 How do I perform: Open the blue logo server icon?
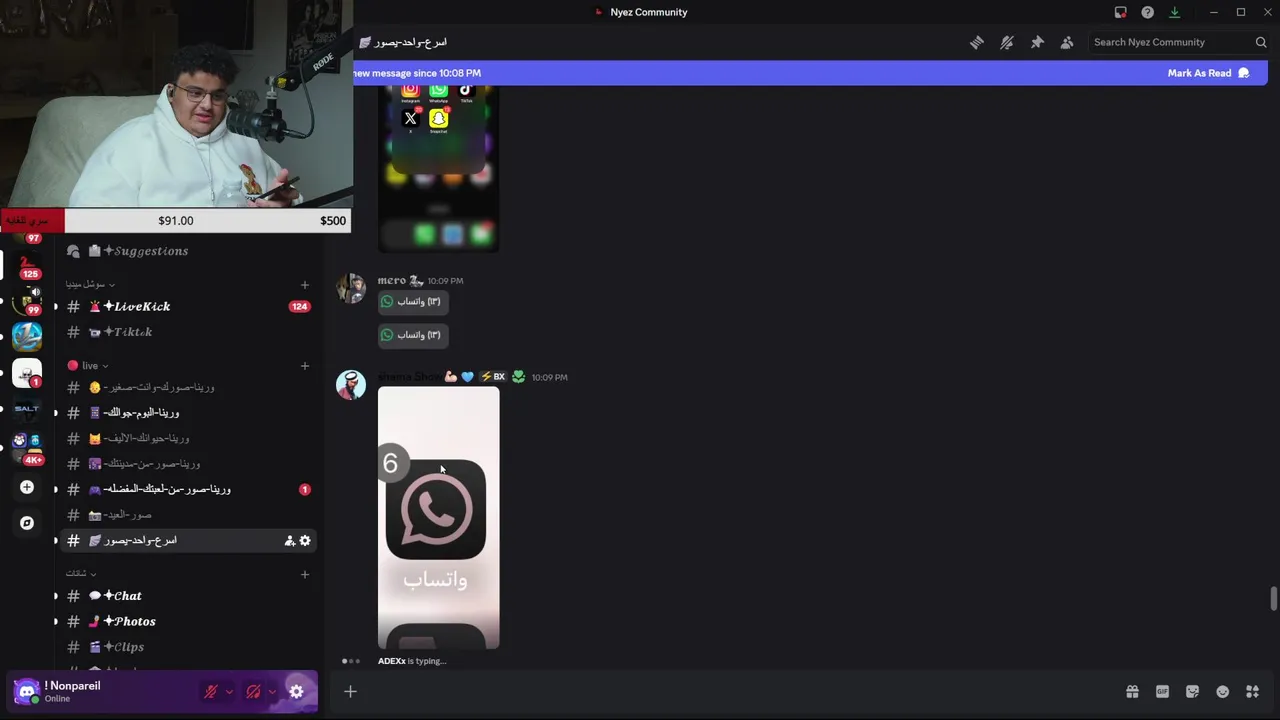click(x=27, y=336)
